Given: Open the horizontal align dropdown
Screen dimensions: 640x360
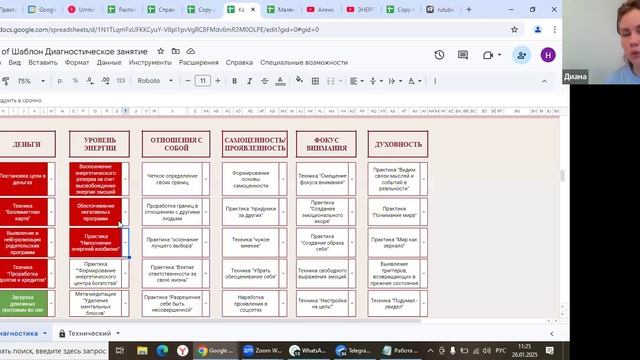Looking at the screenshot, I should coord(357,81).
